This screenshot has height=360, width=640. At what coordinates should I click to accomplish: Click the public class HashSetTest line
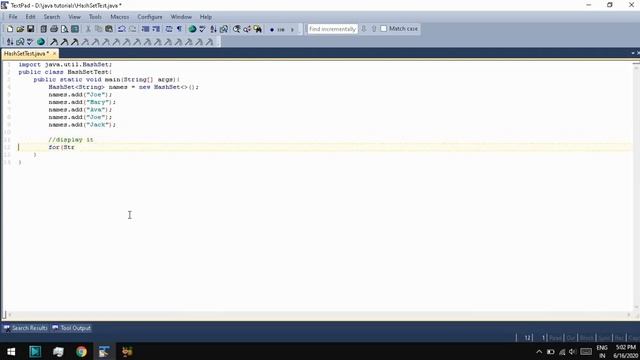[65, 72]
